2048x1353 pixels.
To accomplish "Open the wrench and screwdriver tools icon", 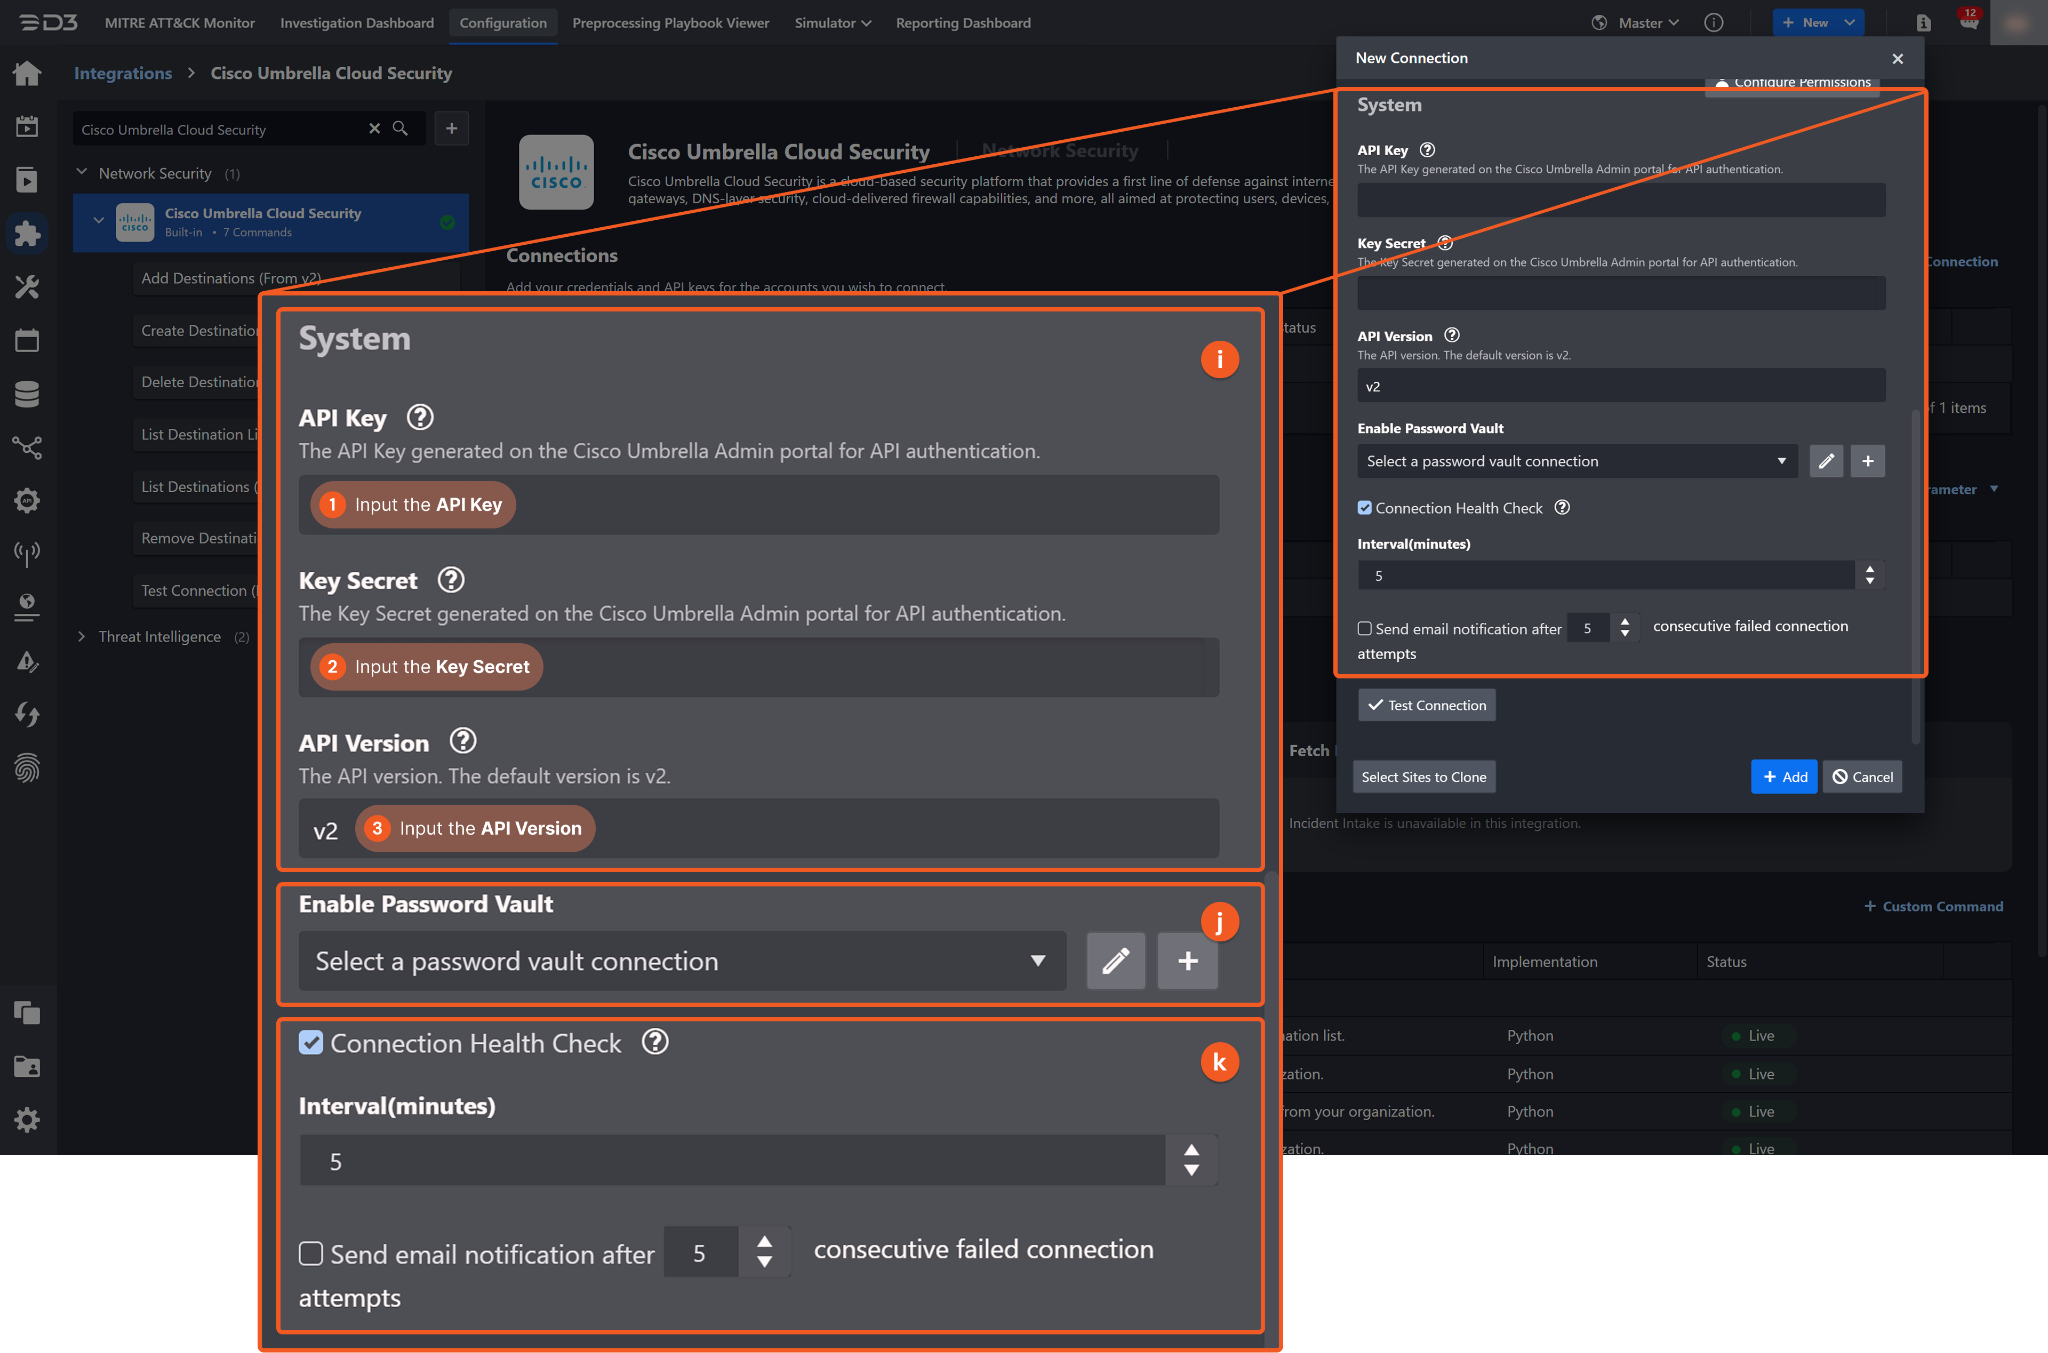I will [x=27, y=287].
